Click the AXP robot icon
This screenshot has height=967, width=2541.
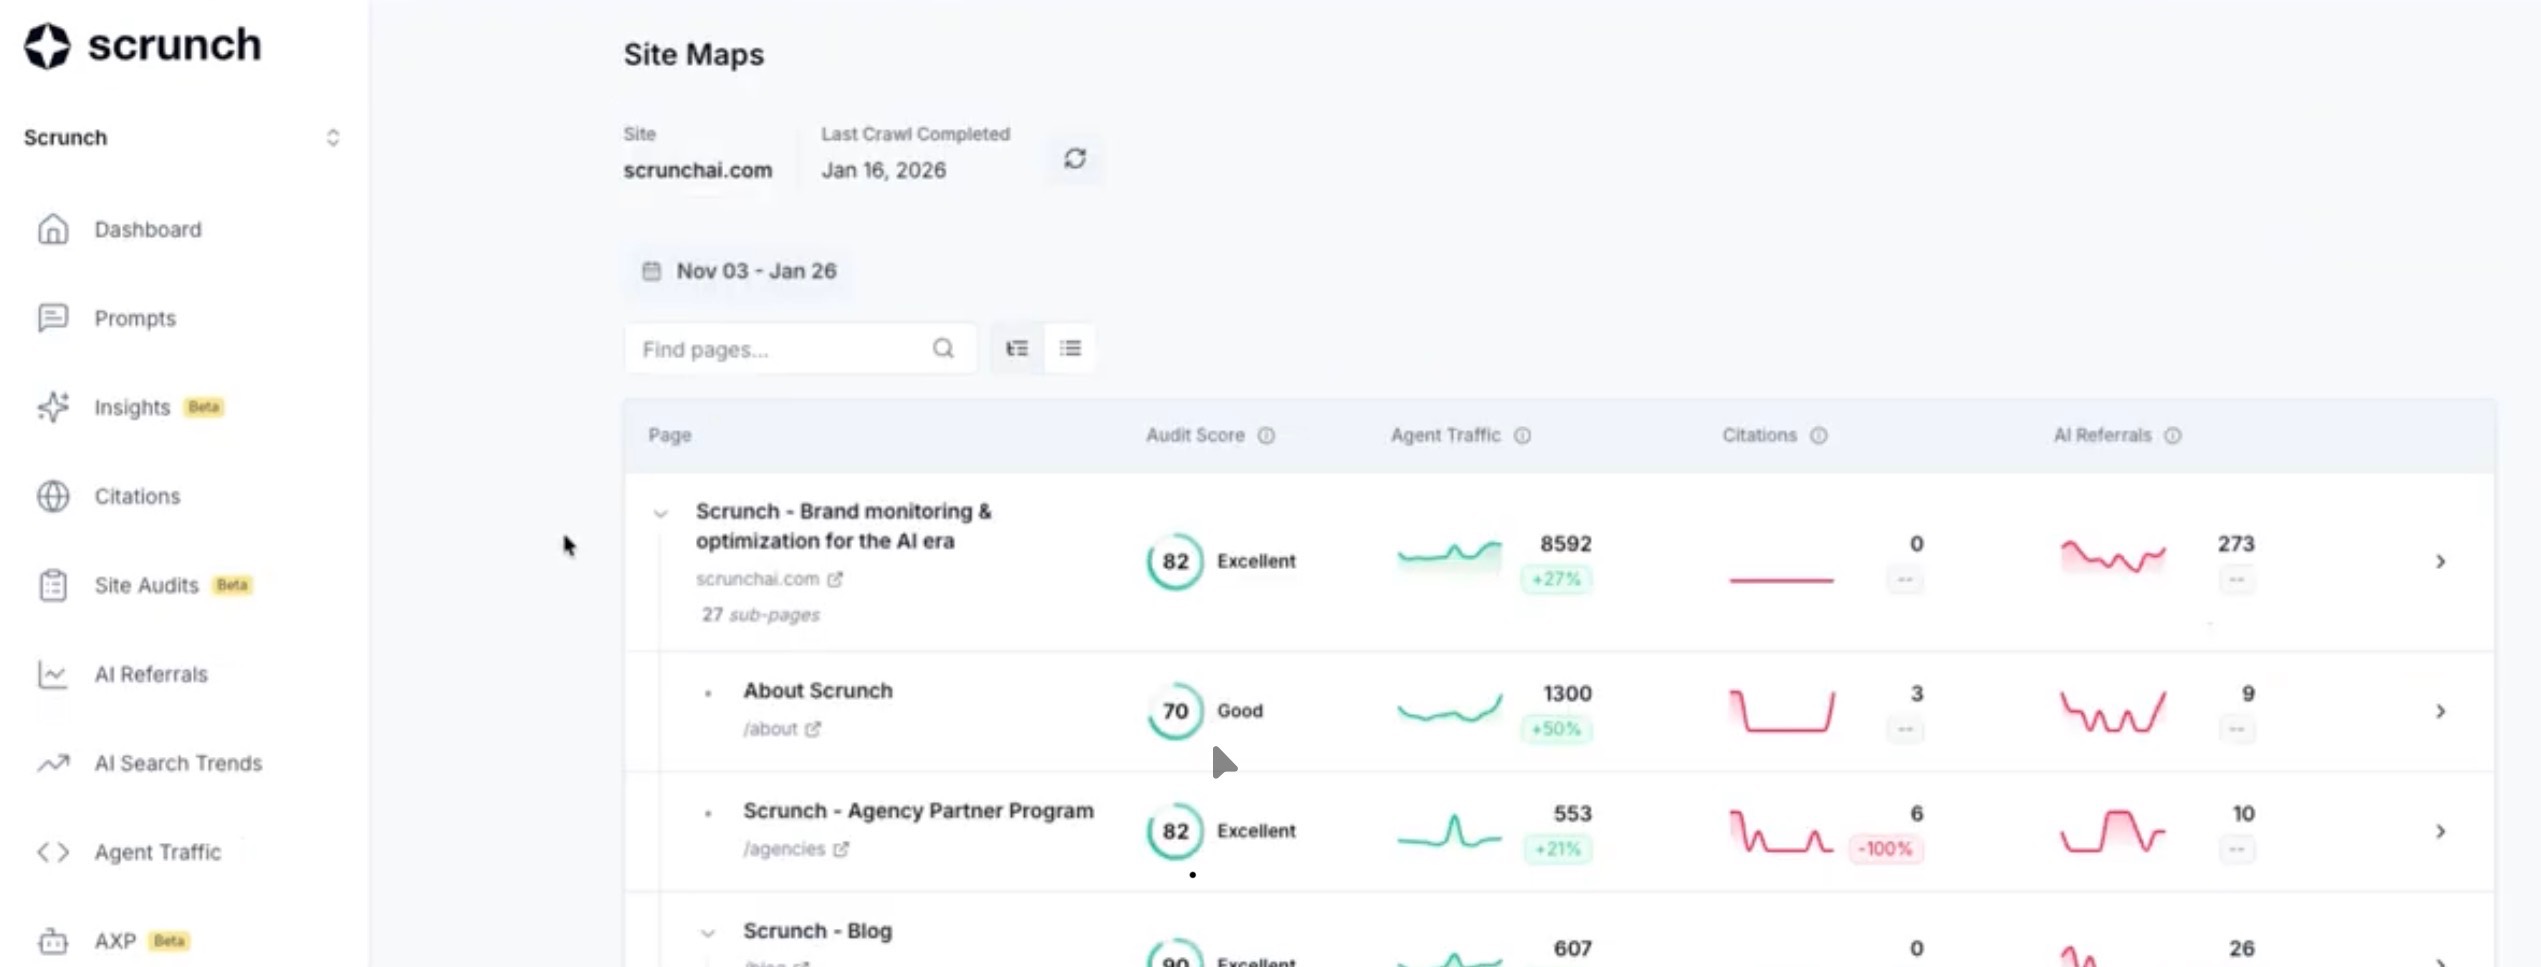point(53,941)
